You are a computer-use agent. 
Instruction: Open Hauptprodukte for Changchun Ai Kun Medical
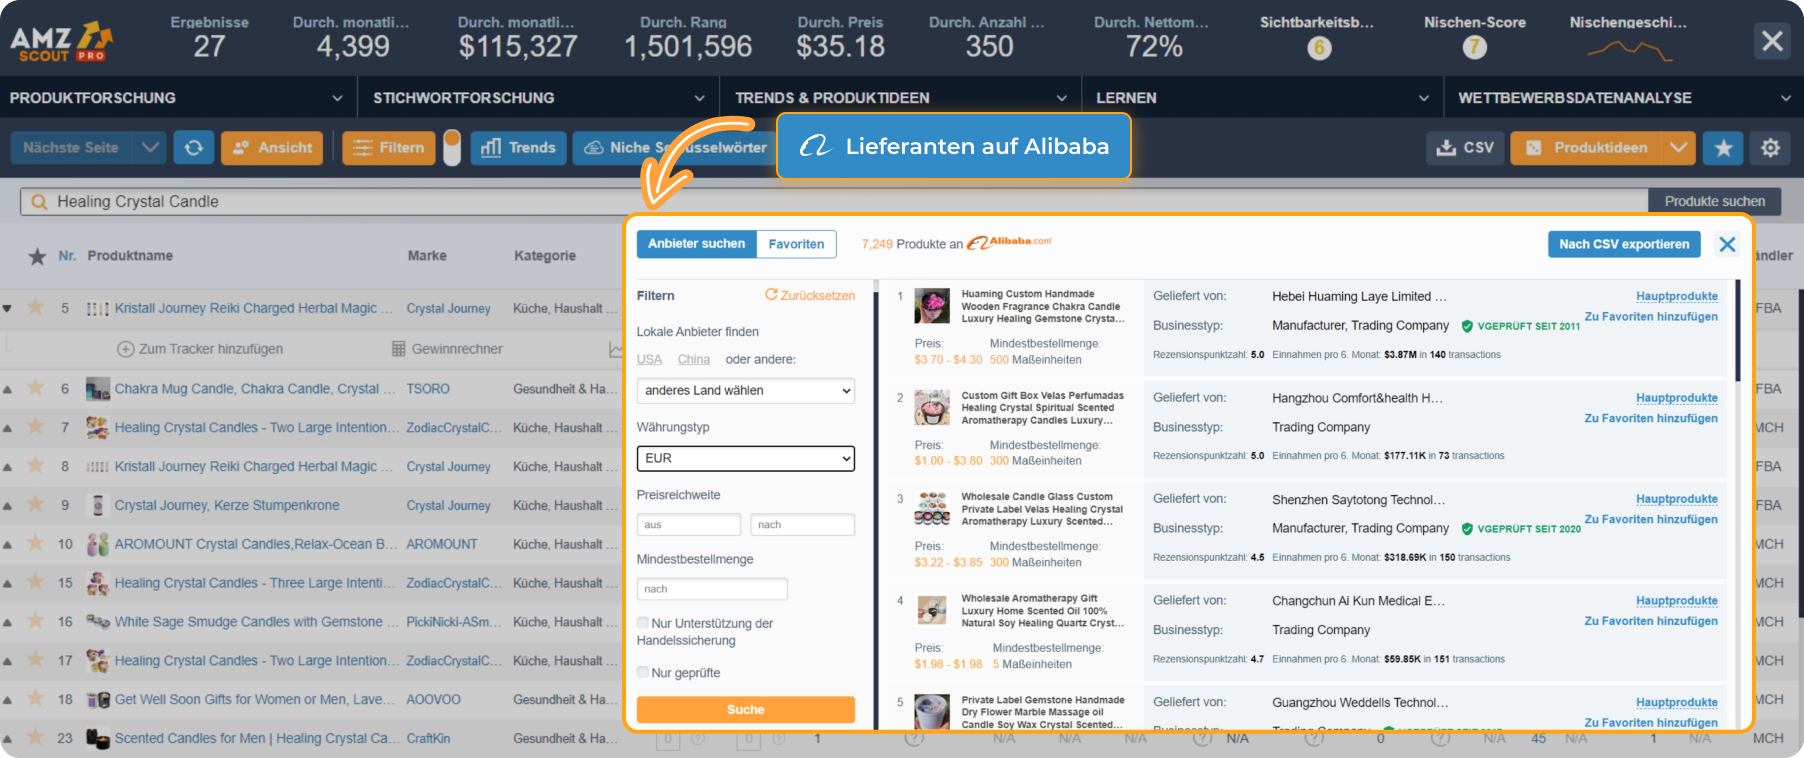coord(1677,600)
